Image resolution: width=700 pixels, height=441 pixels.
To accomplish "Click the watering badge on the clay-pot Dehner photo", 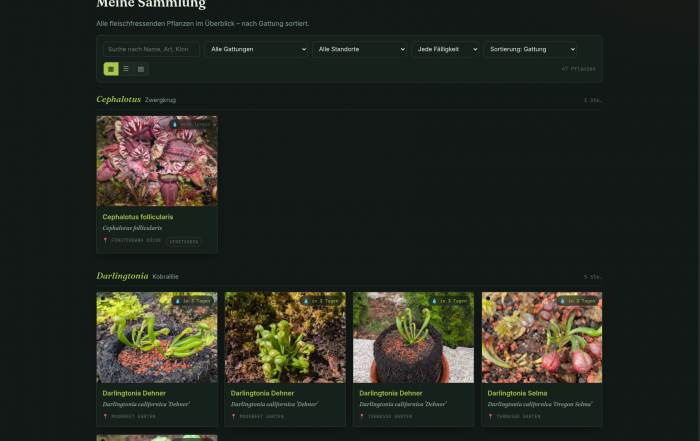I will (x=450, y=301).
